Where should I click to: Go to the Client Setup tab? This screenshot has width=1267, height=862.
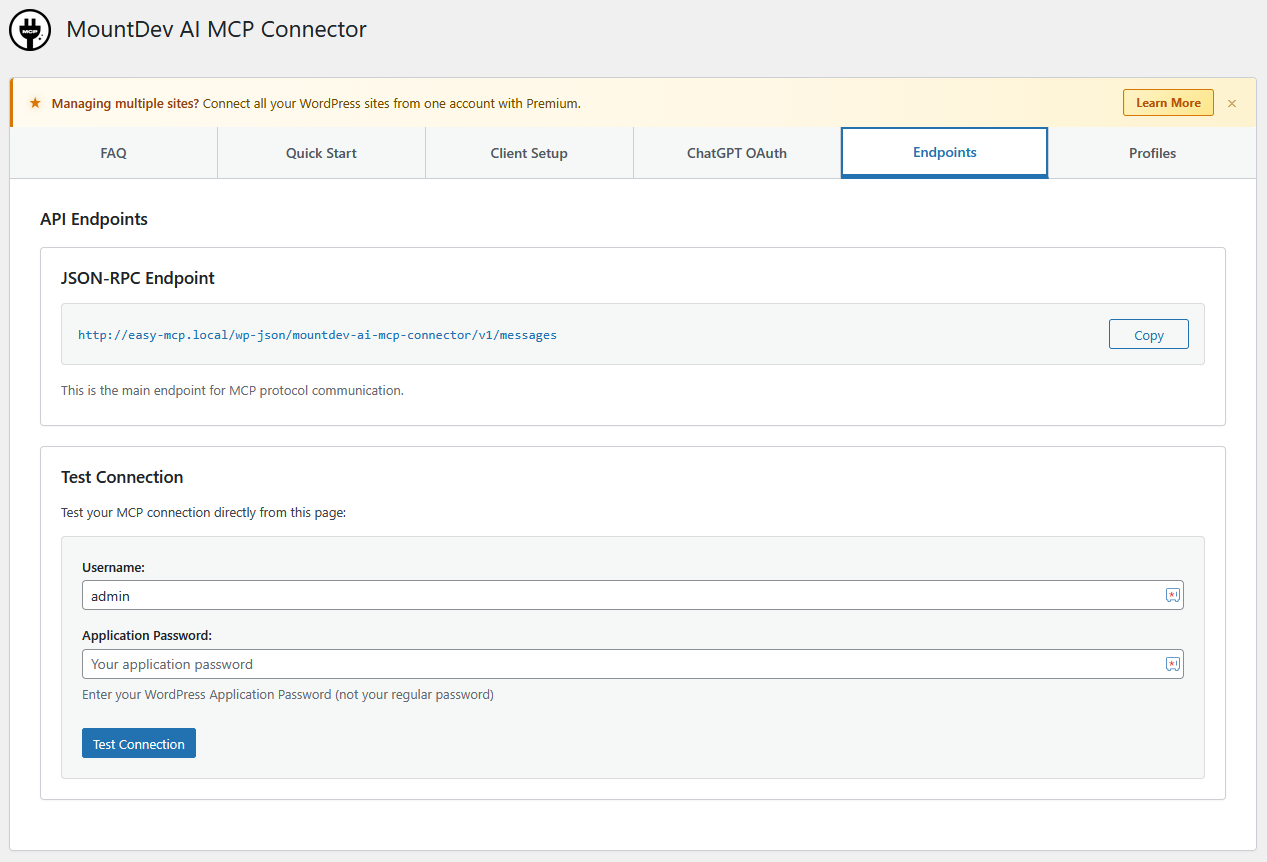point(529,153)
